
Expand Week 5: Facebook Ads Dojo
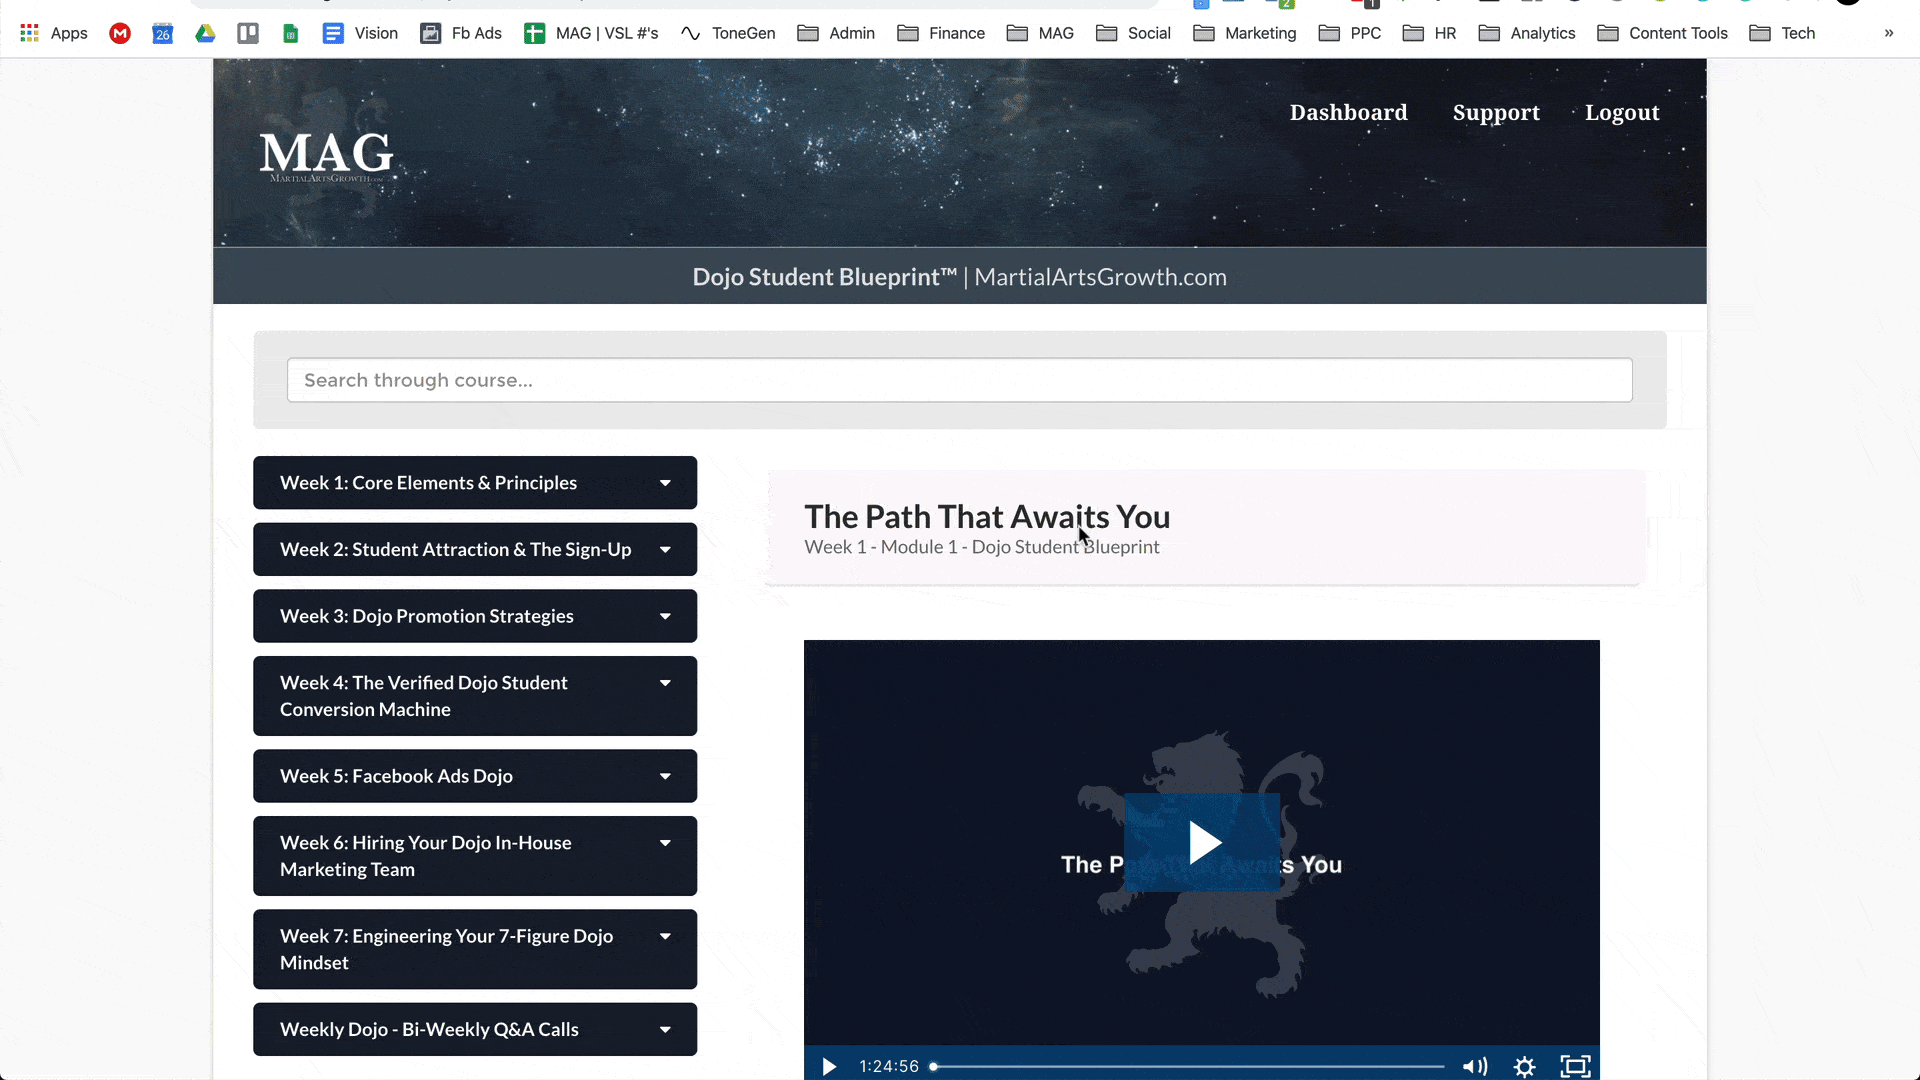[x=475, y=776]
